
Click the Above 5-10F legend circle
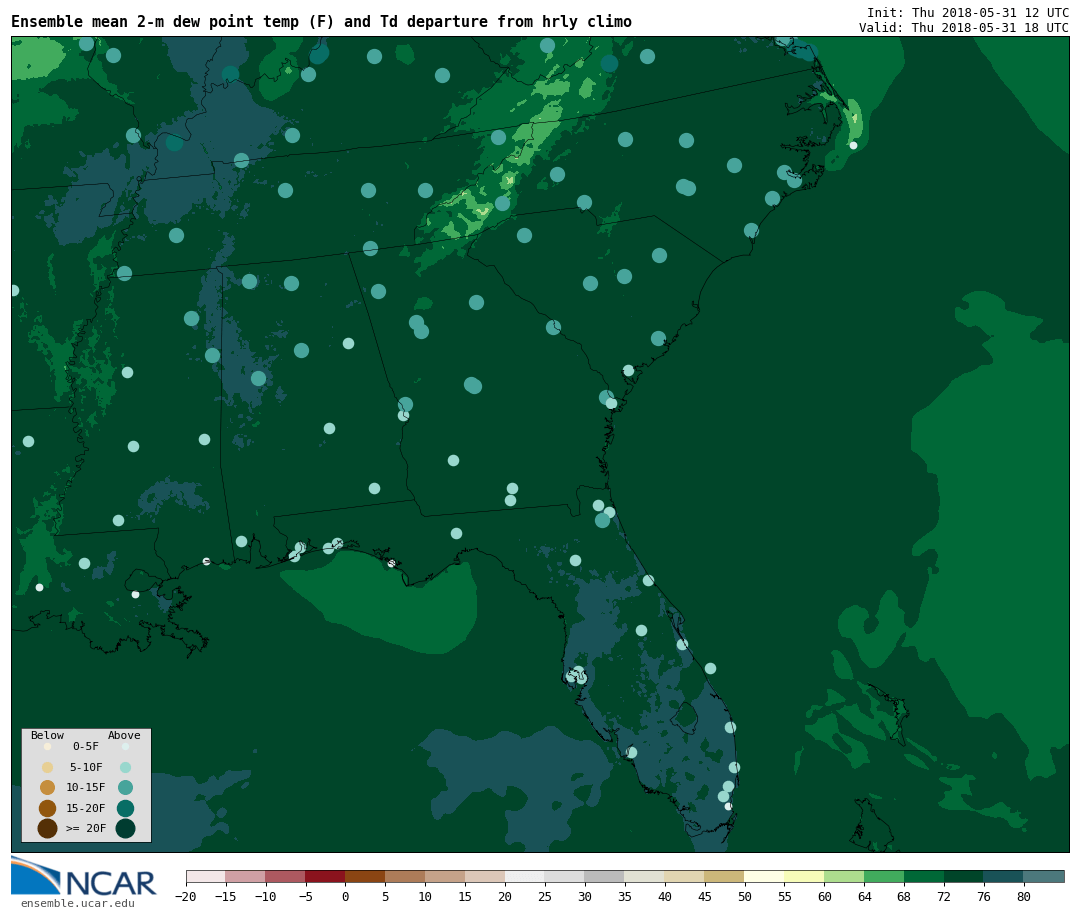[x=125, y=768]
